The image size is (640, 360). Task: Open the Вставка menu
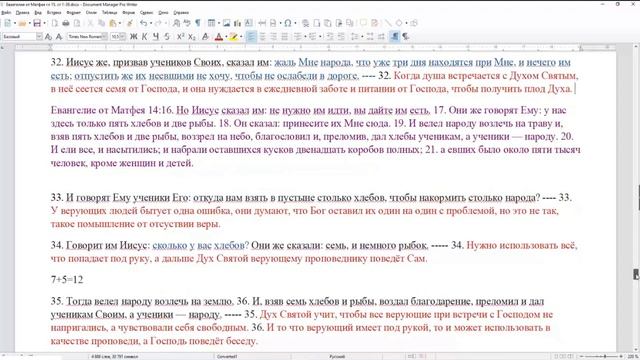54,13
